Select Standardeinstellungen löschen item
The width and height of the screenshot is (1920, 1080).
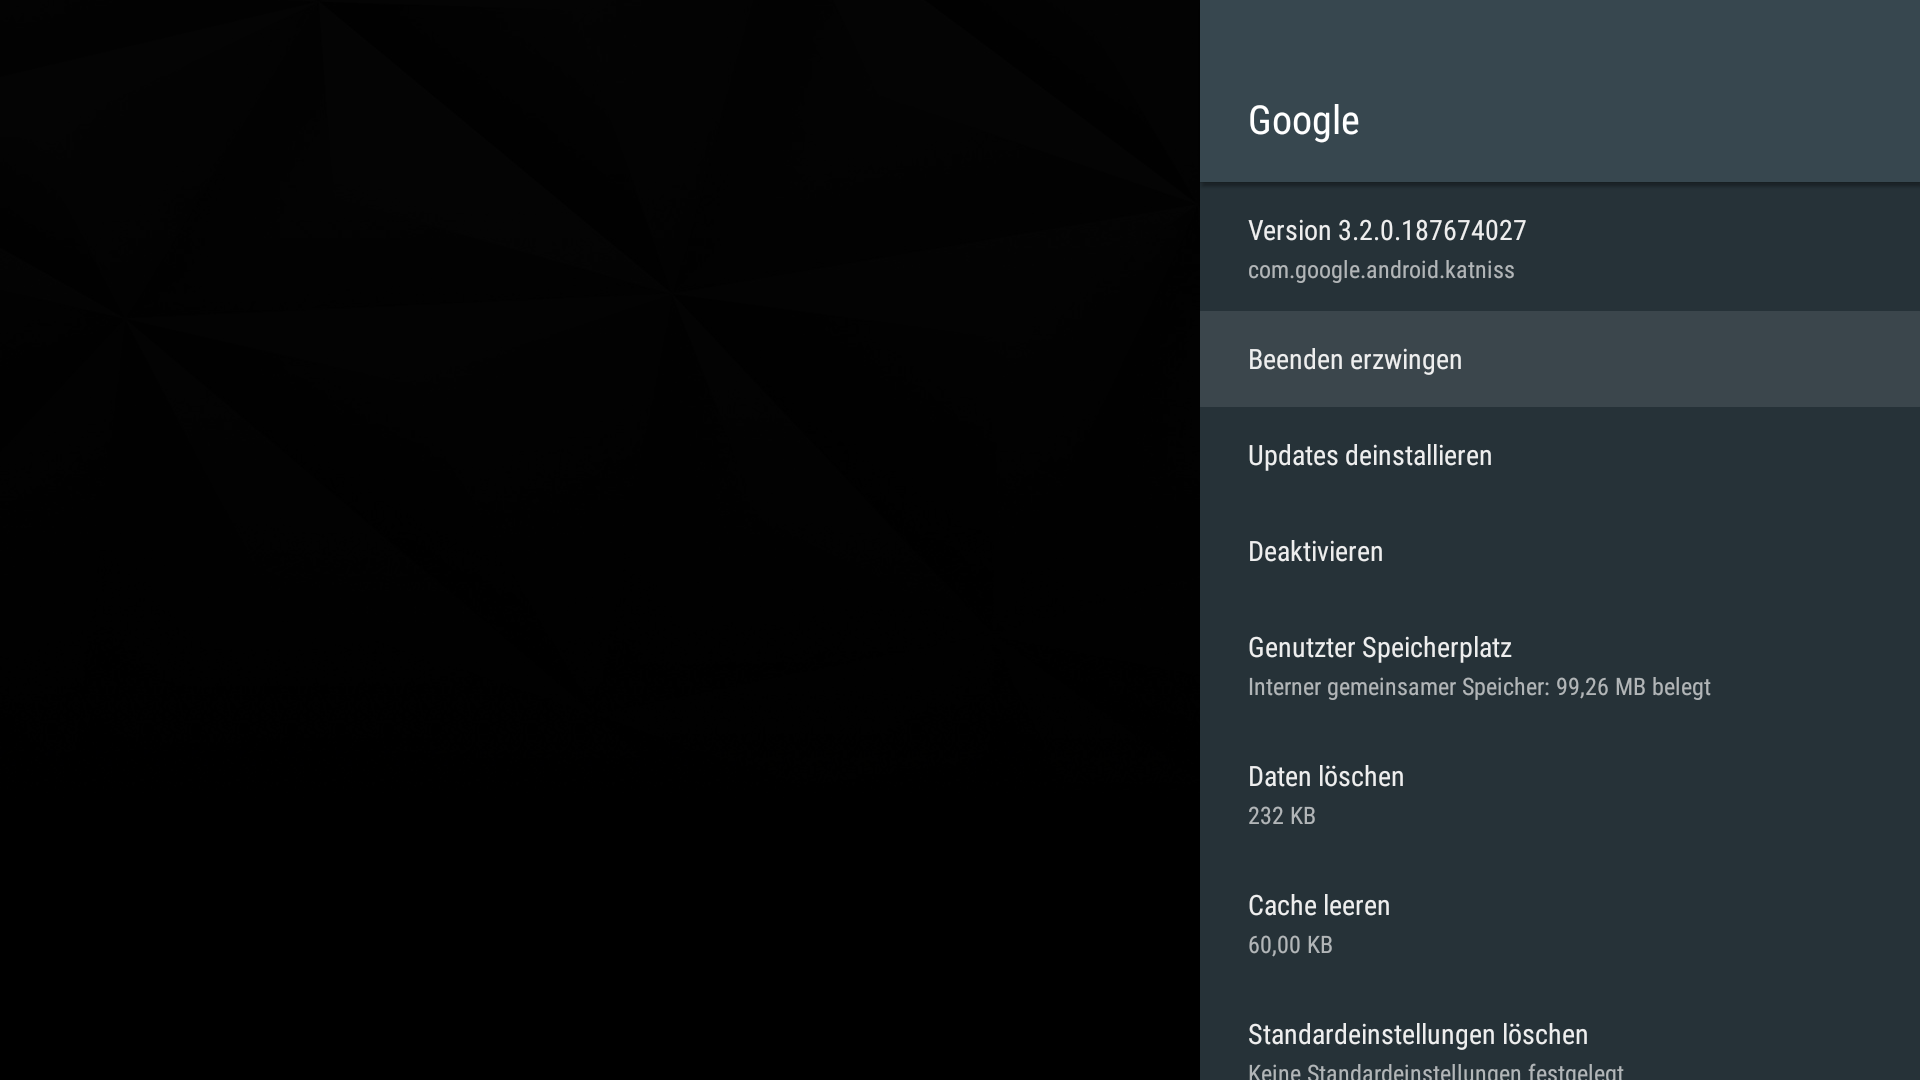tap(1560, 1035)
